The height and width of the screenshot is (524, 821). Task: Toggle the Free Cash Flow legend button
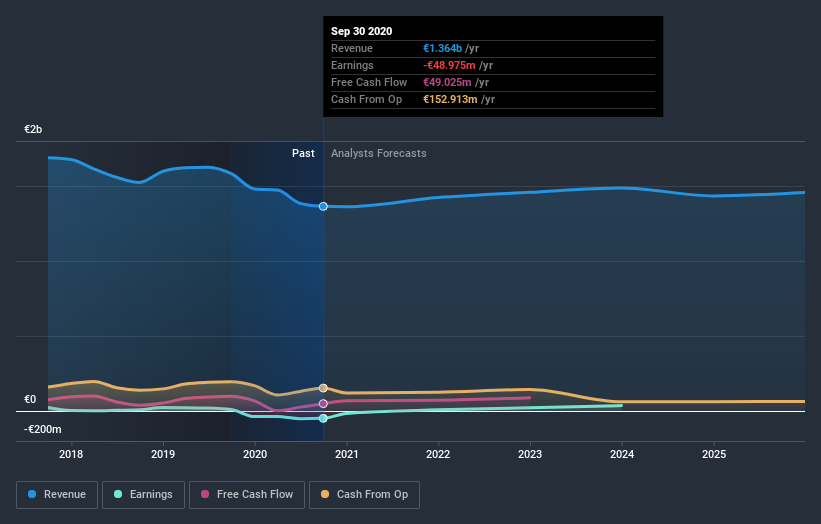[x=247, y=495]
